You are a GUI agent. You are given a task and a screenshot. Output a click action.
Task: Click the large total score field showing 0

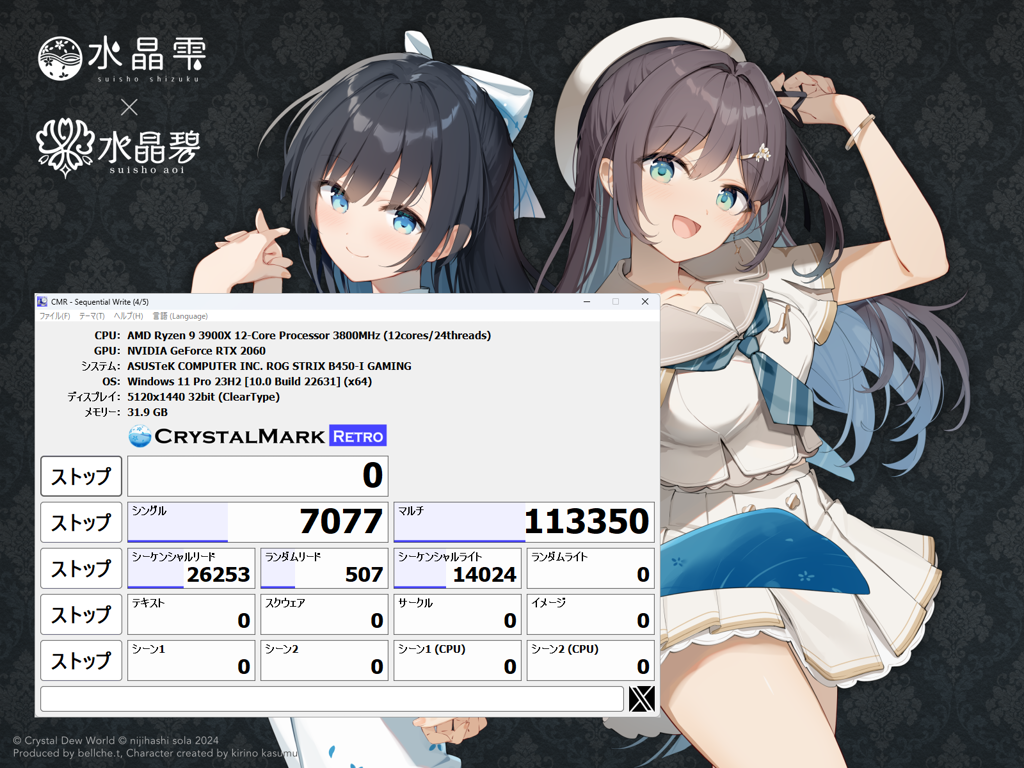point(257,475)
